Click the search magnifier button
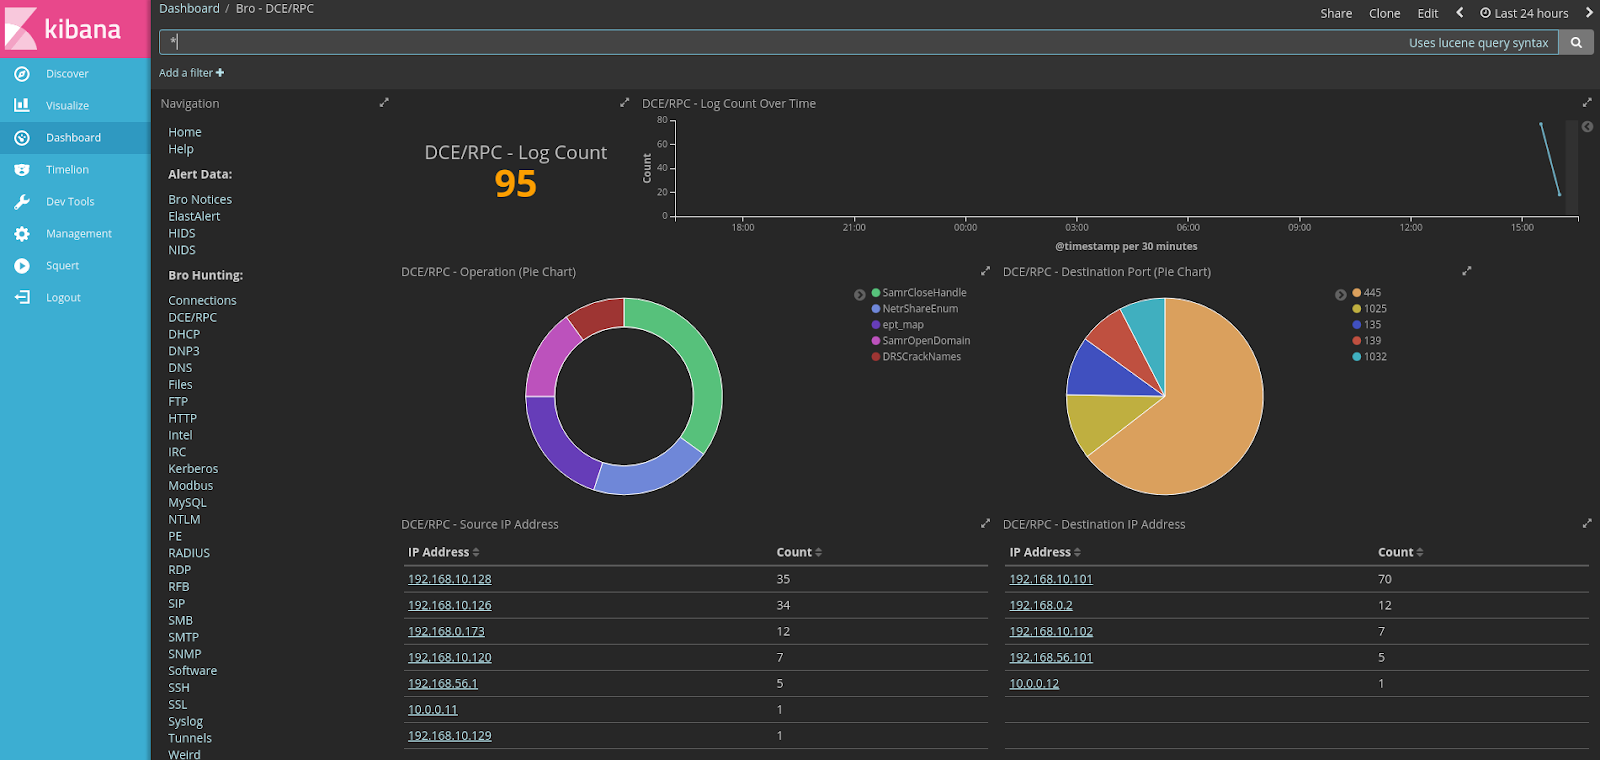 coord(1576,43)
